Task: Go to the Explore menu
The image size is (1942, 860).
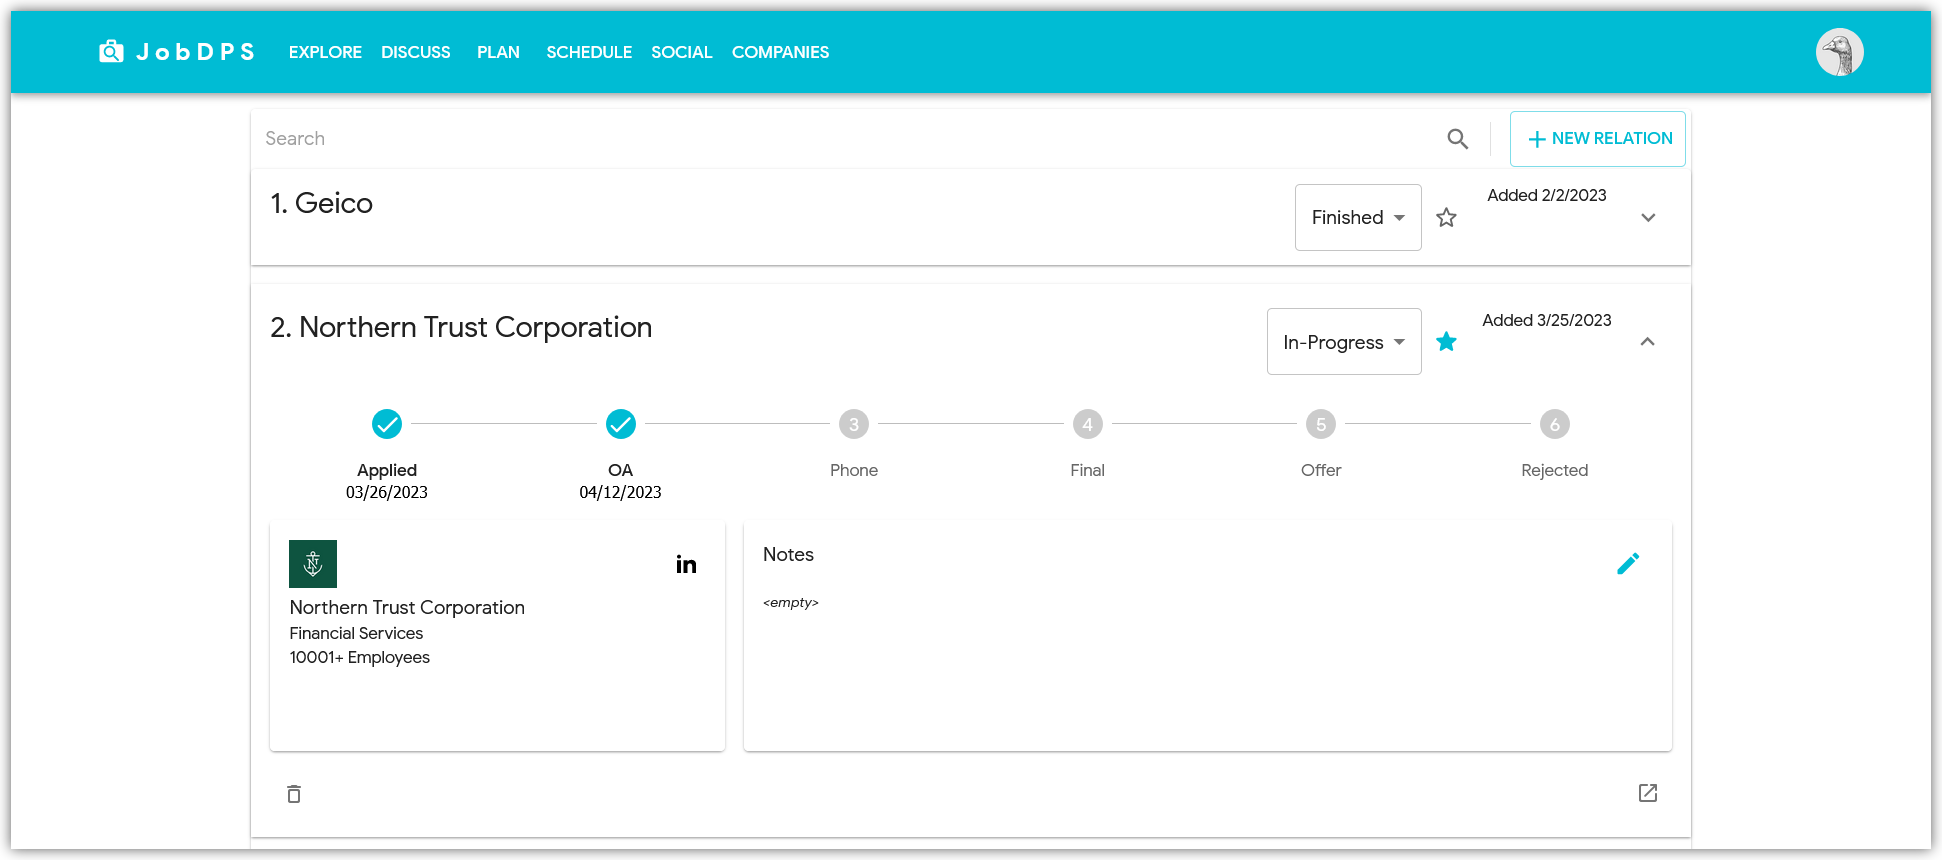Action: tap(325, 52)
